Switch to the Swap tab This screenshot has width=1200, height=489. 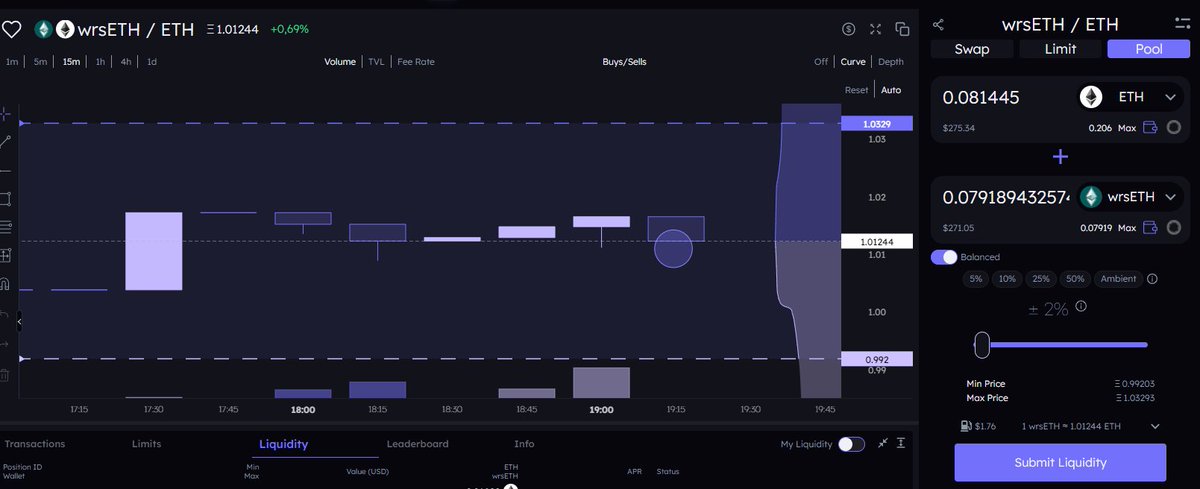pos(972,49)
